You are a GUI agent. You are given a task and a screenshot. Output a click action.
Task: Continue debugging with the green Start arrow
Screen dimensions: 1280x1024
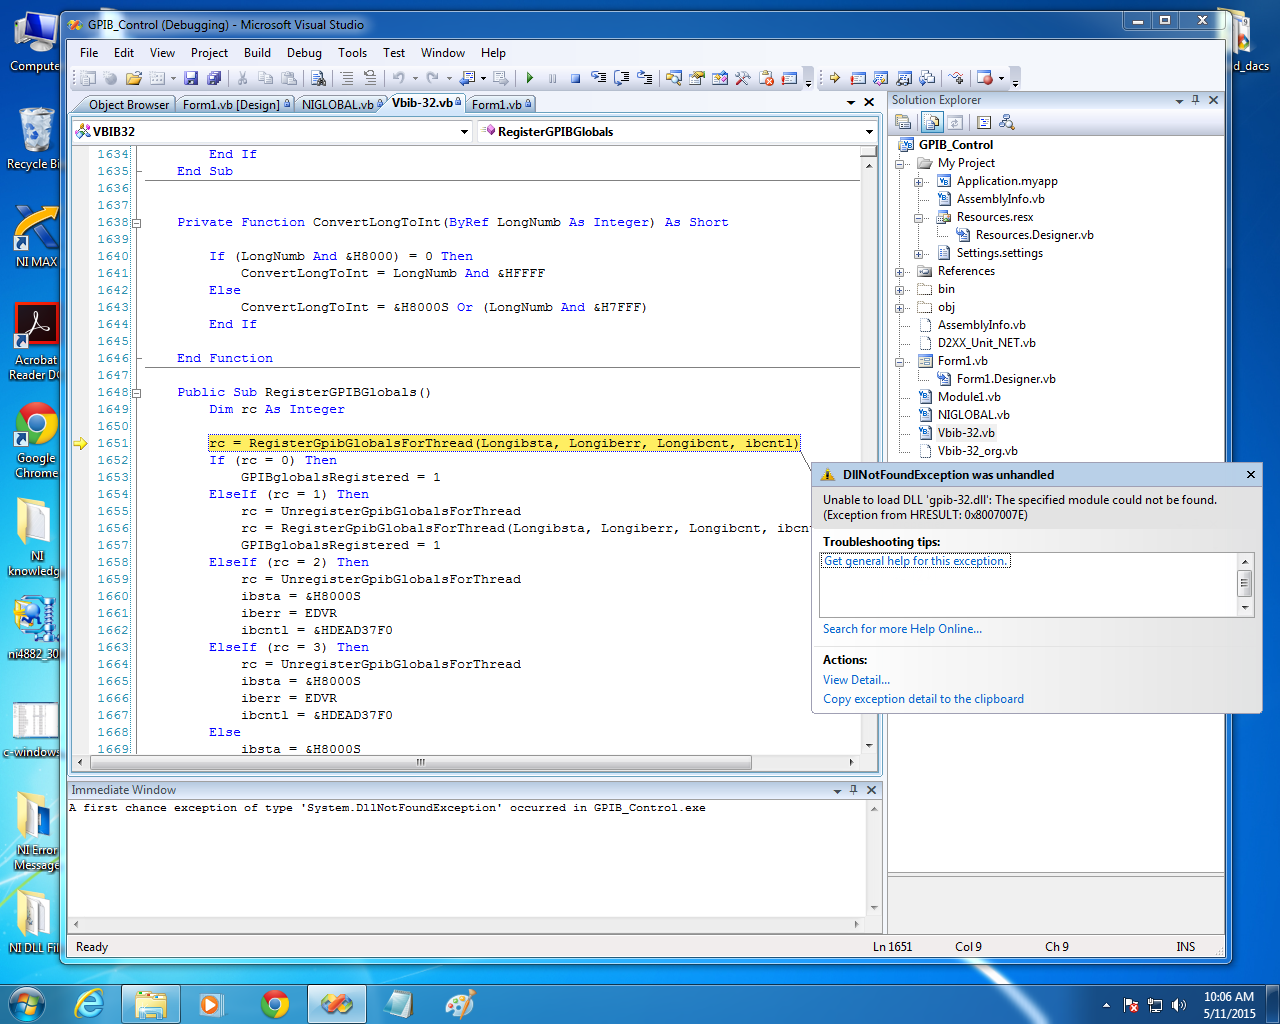(x=530, y=78)
